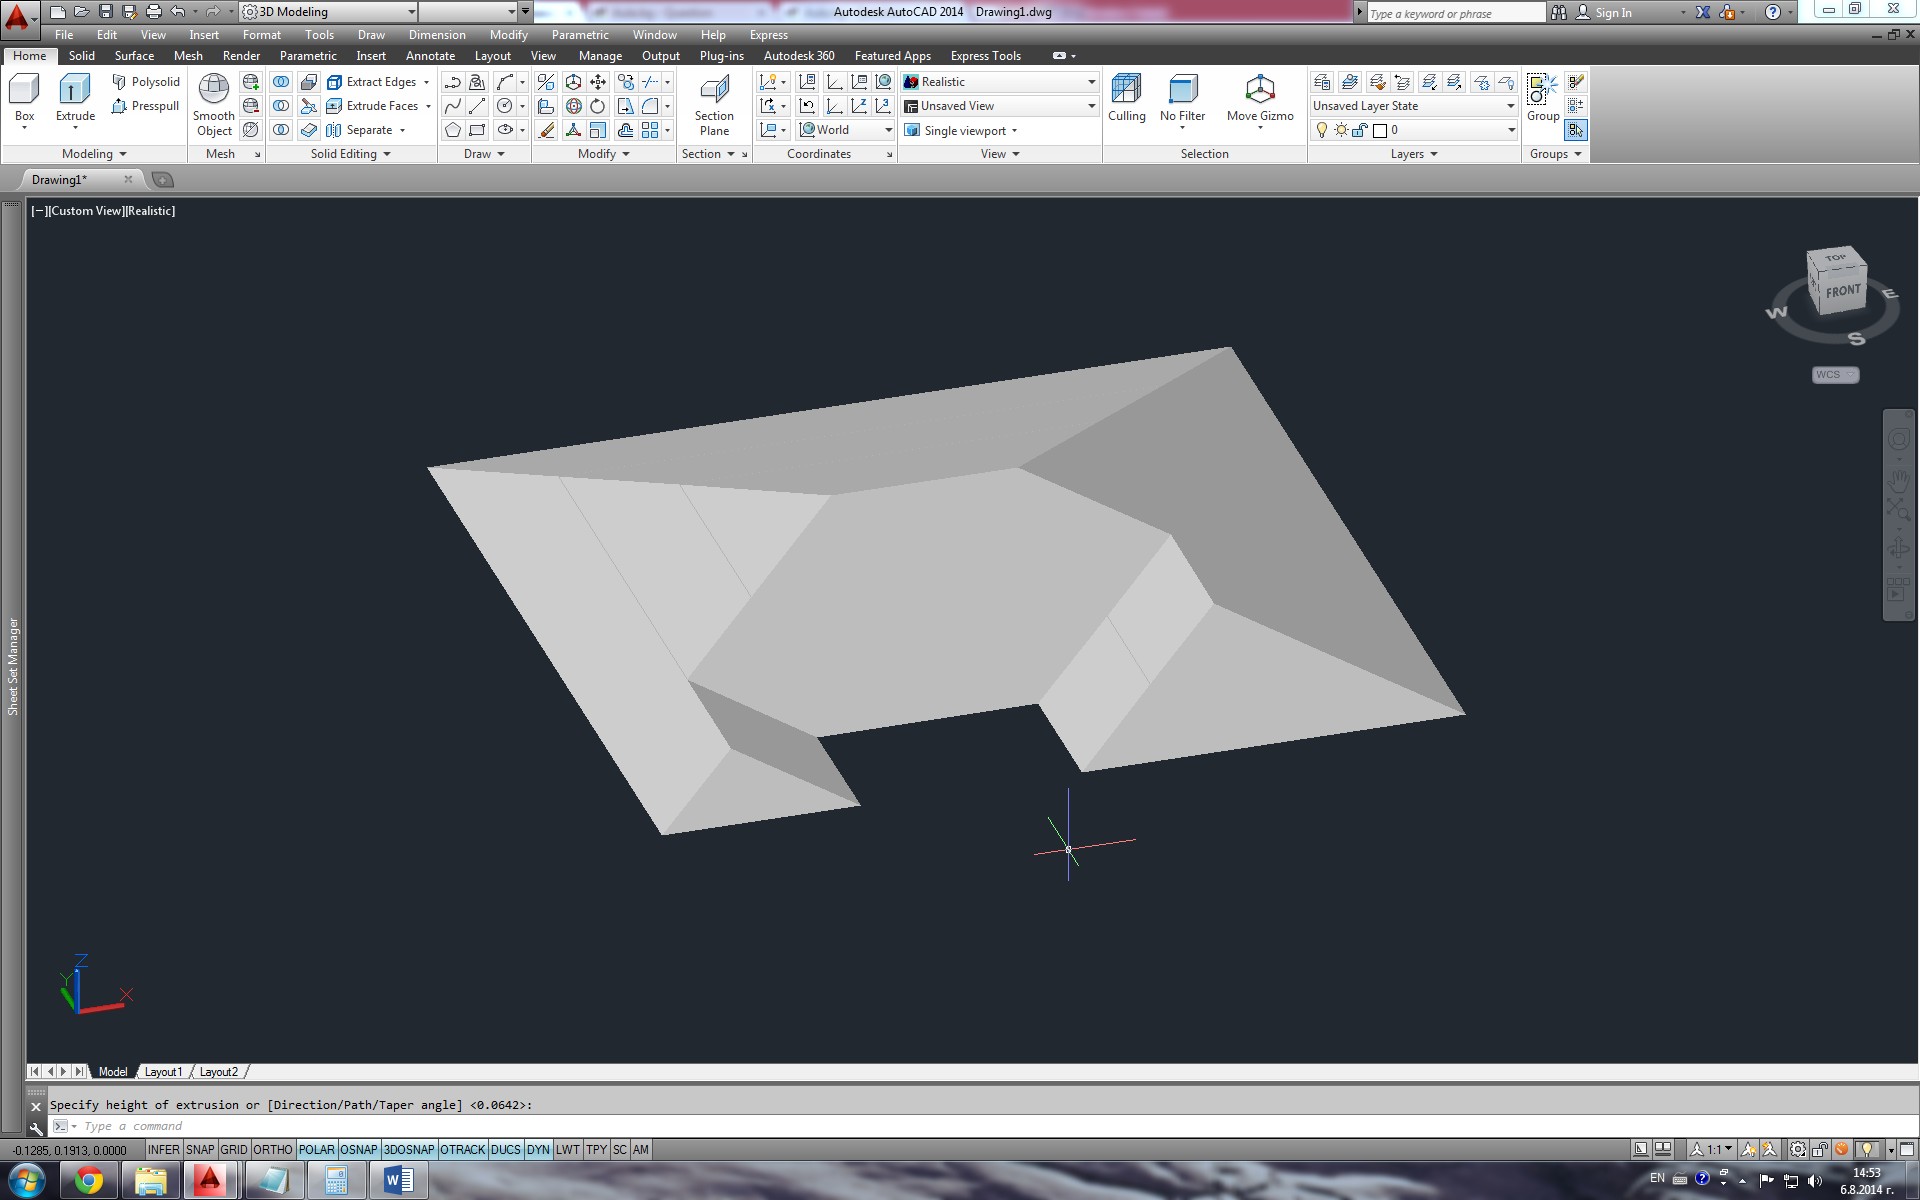Print the drawing from quick access toolbar

pos(153,12)
